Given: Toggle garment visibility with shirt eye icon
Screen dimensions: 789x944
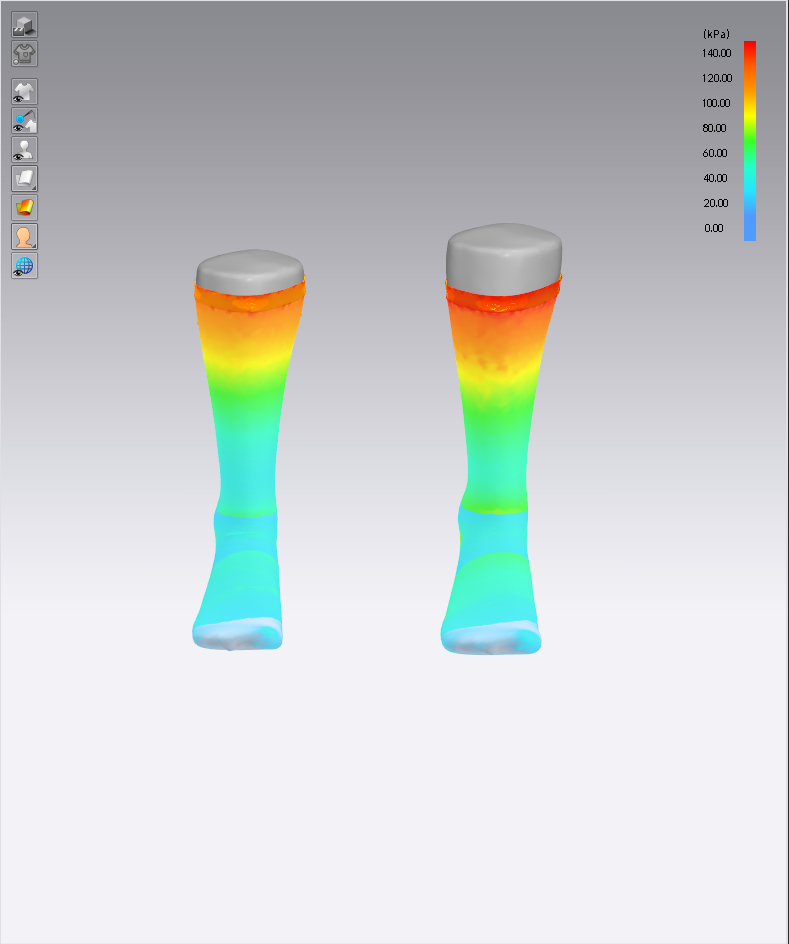Looking at the screenshot, I should [24, 92].
